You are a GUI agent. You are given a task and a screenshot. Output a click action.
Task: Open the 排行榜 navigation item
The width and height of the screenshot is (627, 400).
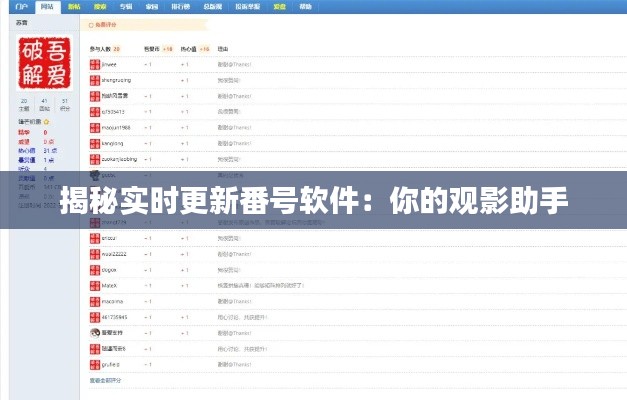coord(181,6)
